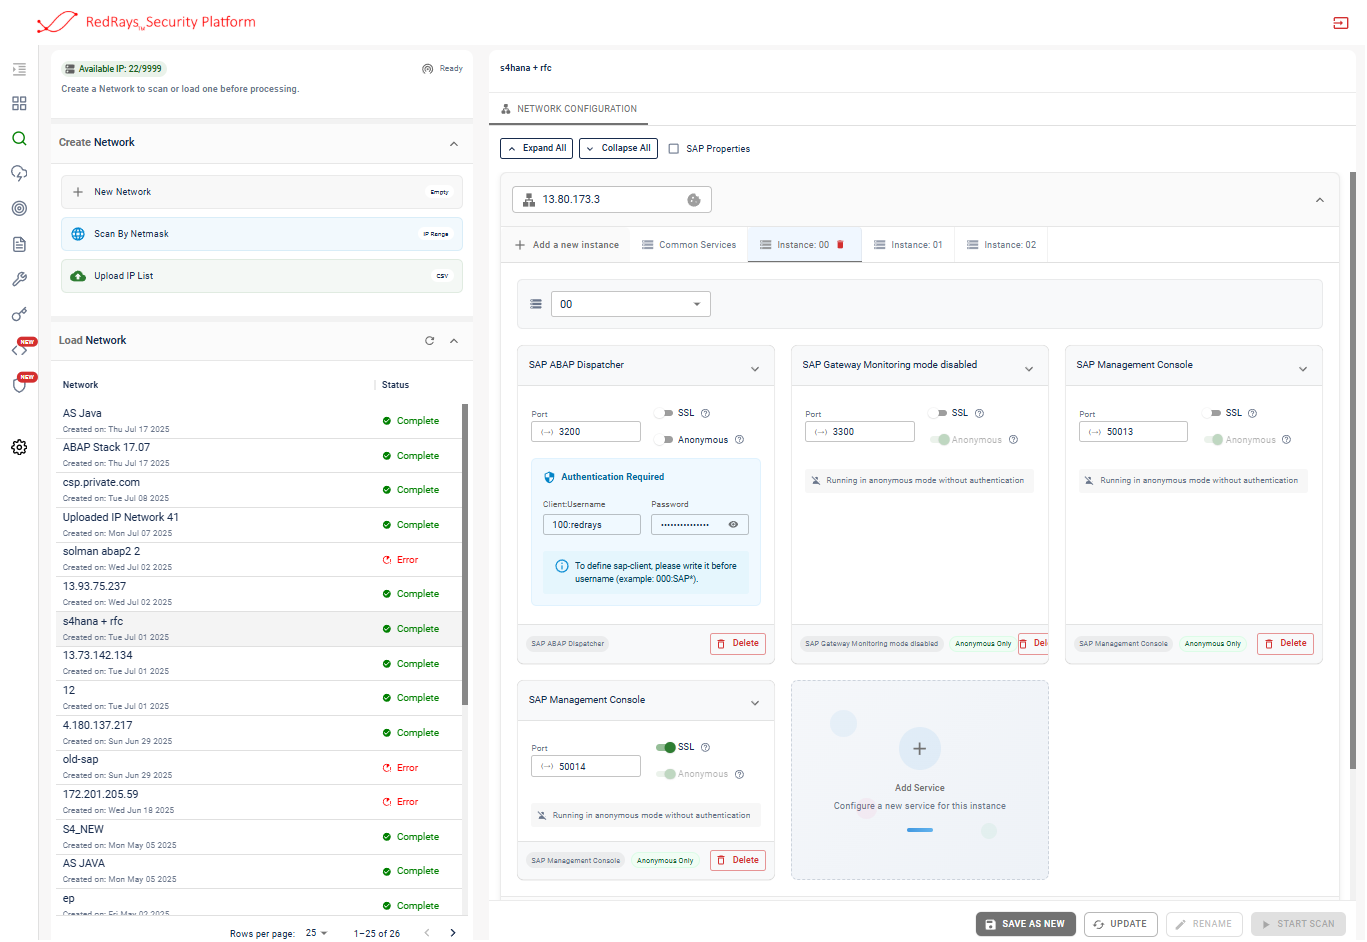Open the code brackets icon marked NEW
This screenshot has height=942, width=1367.
pos(19,349)
